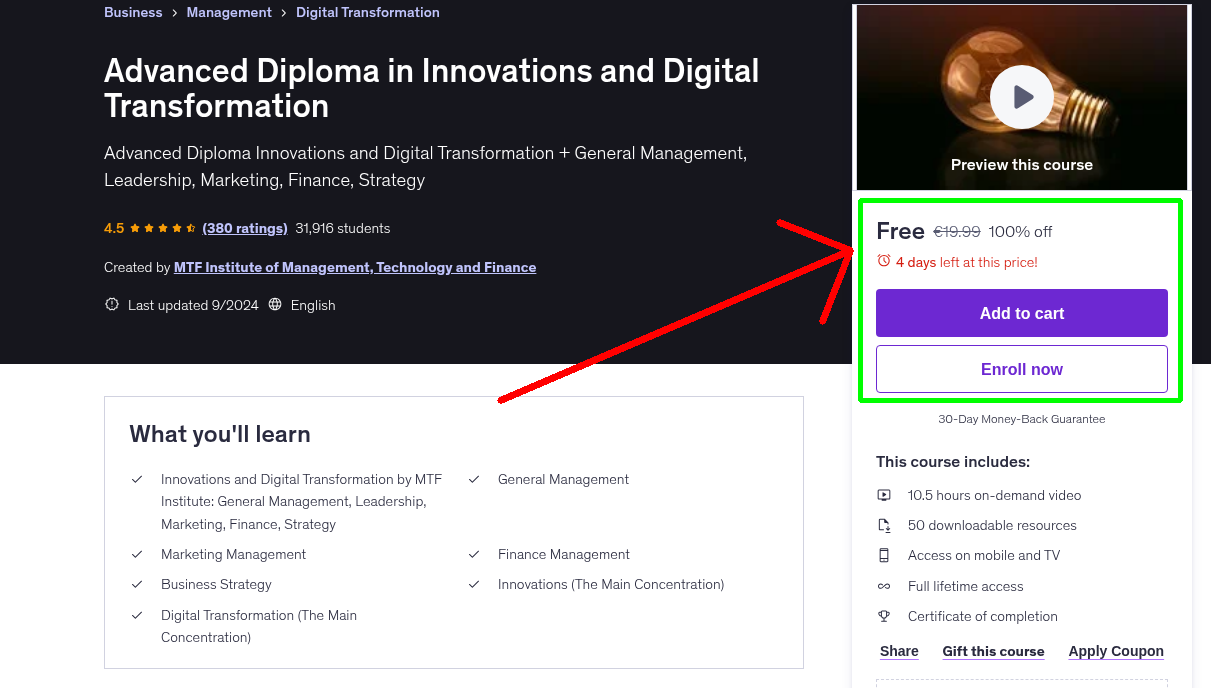The image size is (1211, 688).
Task: Click the mobile access icon in course includes
Action: (884, 555)
